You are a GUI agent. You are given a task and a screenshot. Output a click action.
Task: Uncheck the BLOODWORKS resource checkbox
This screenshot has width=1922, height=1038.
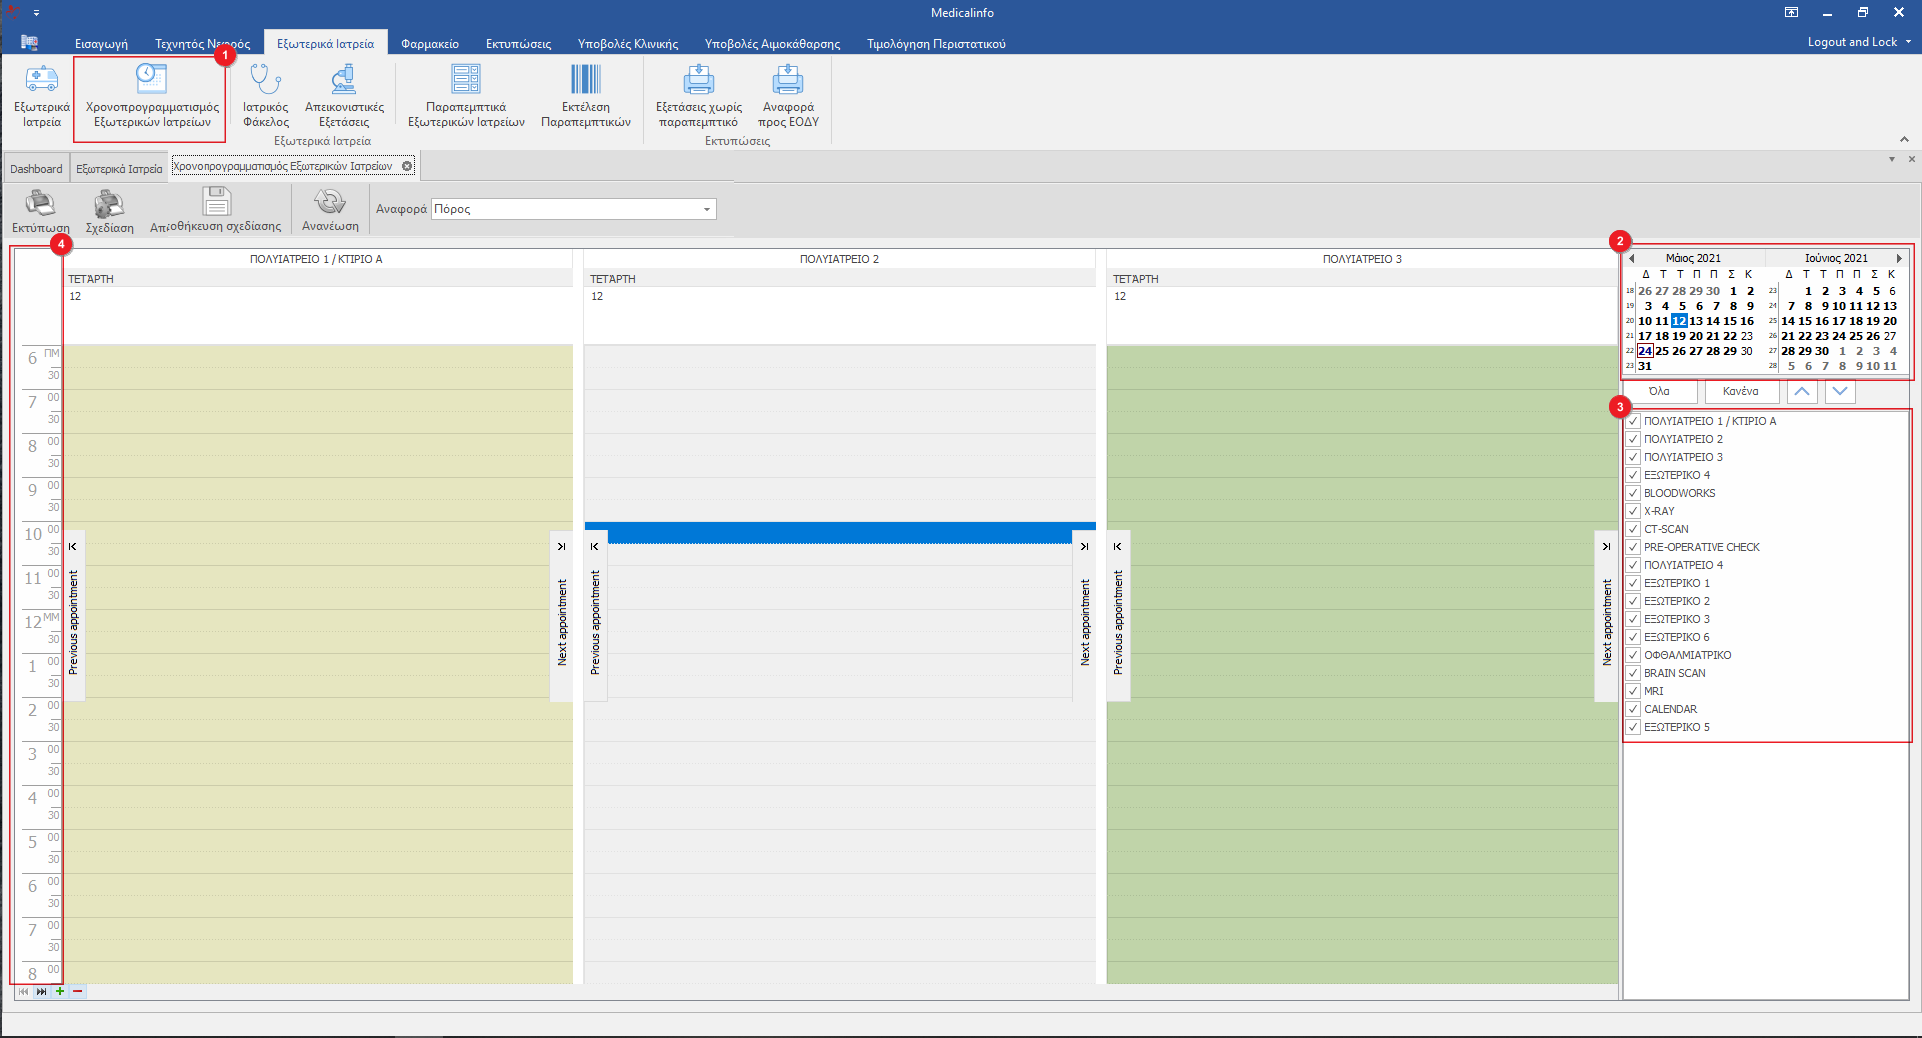1633,493
